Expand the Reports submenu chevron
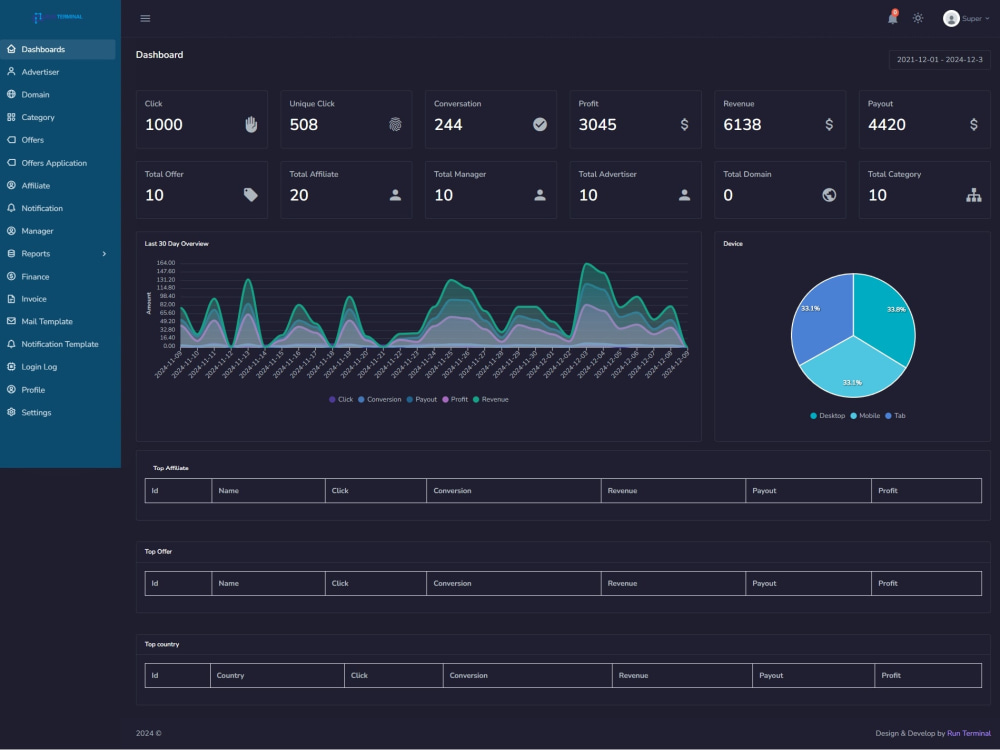 coord(105,254)
